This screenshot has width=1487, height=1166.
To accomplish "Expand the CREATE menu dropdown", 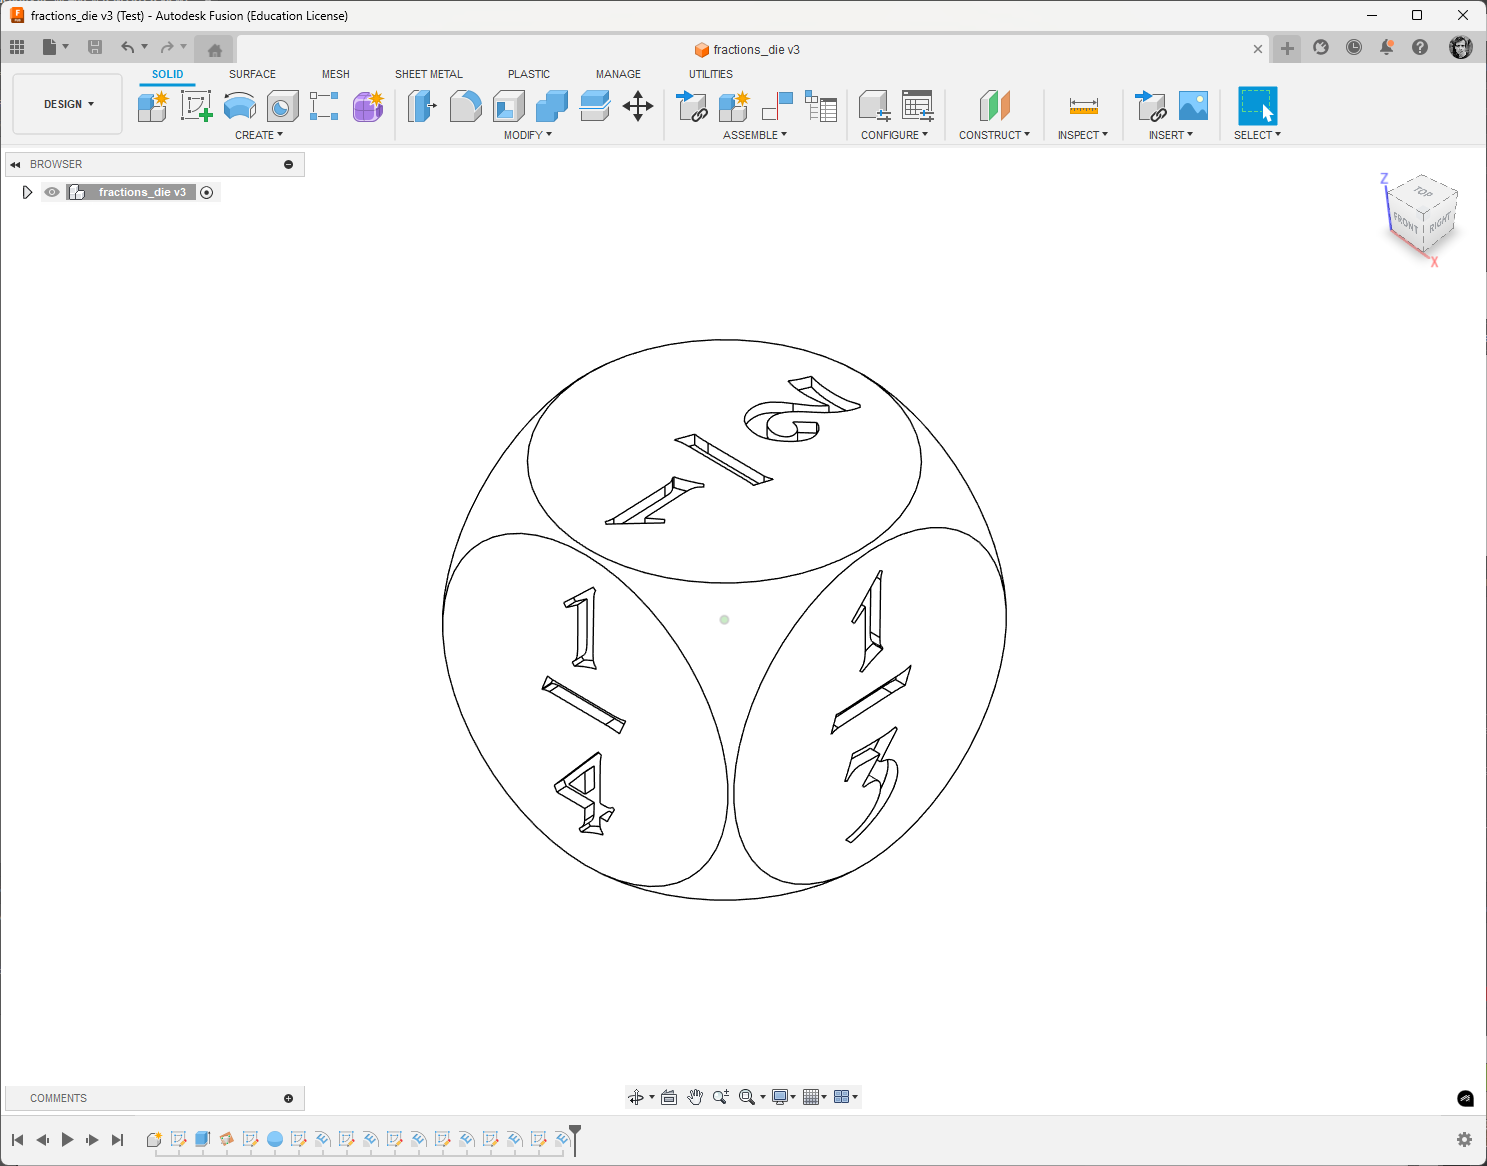I will [259, 135].
